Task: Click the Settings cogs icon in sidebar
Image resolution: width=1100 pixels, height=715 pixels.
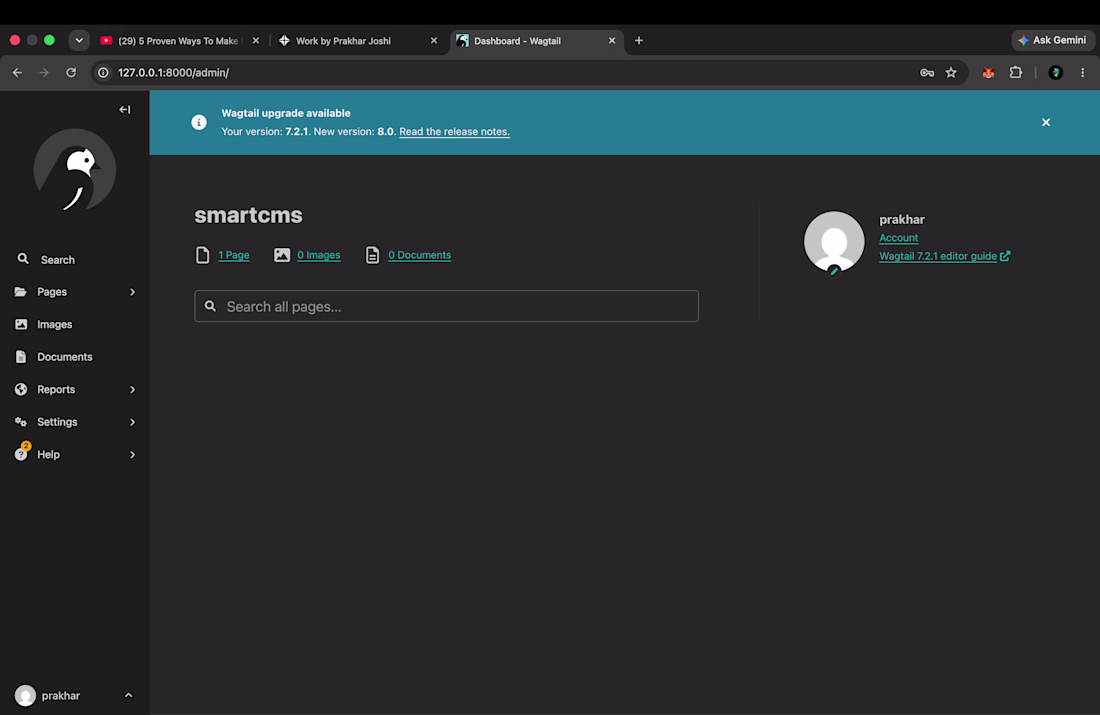Action: pos(21,422)
